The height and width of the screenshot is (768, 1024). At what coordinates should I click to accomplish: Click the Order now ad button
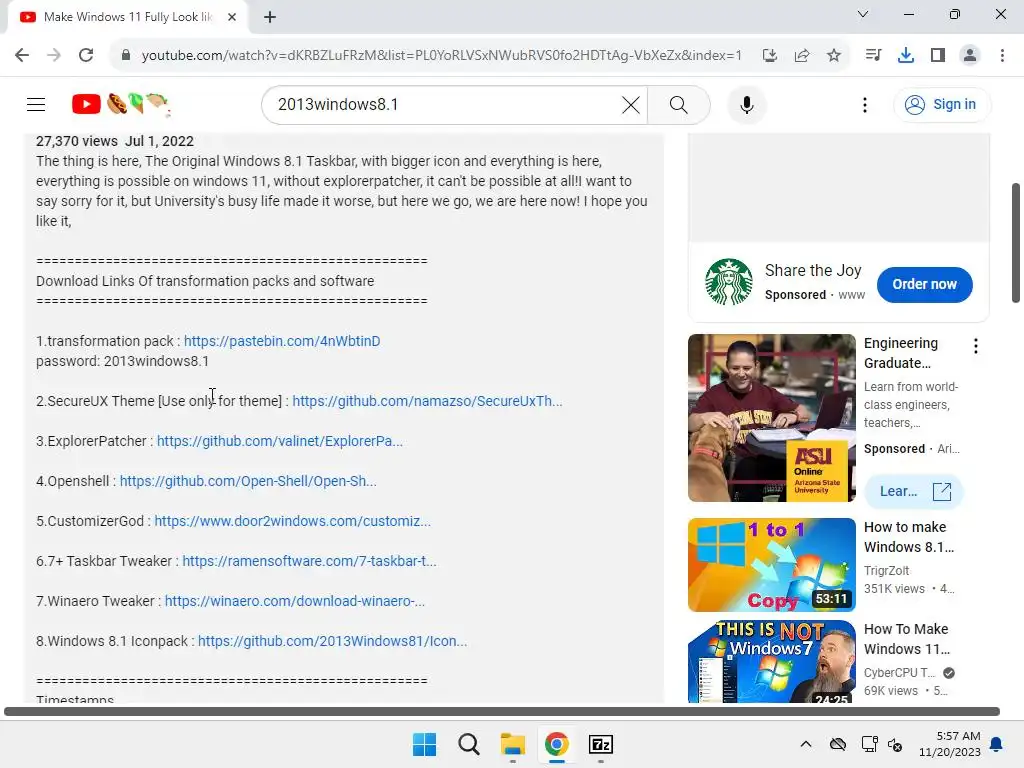(924, 284)
